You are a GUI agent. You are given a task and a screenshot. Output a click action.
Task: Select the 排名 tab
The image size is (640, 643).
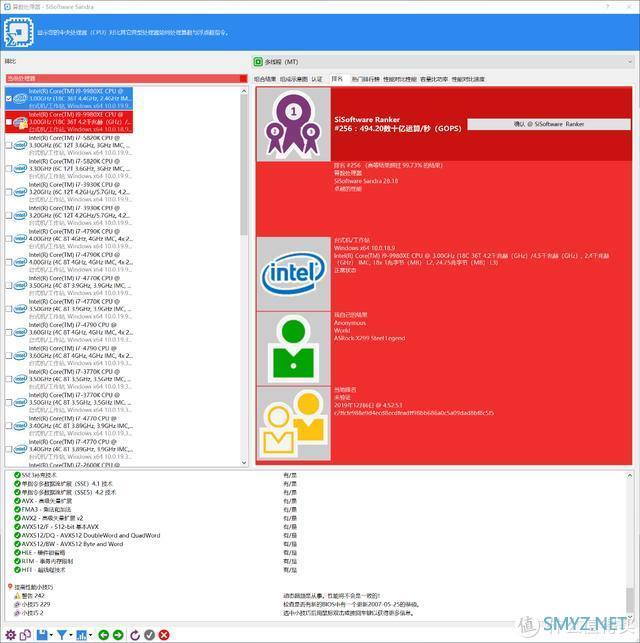pos(337,79)
